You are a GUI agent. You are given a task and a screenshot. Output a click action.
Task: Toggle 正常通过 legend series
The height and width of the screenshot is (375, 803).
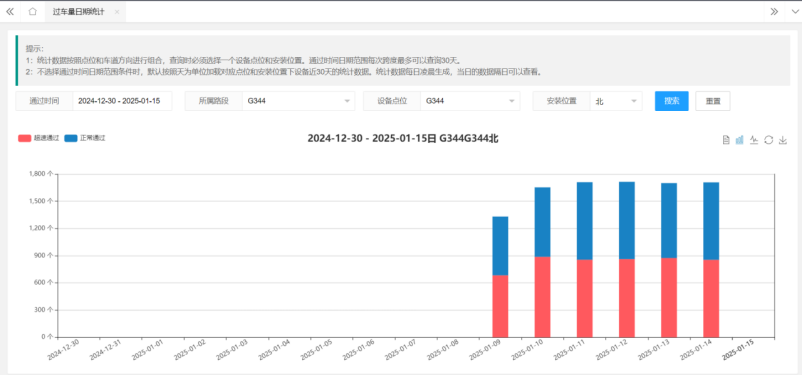pos(85,138)
